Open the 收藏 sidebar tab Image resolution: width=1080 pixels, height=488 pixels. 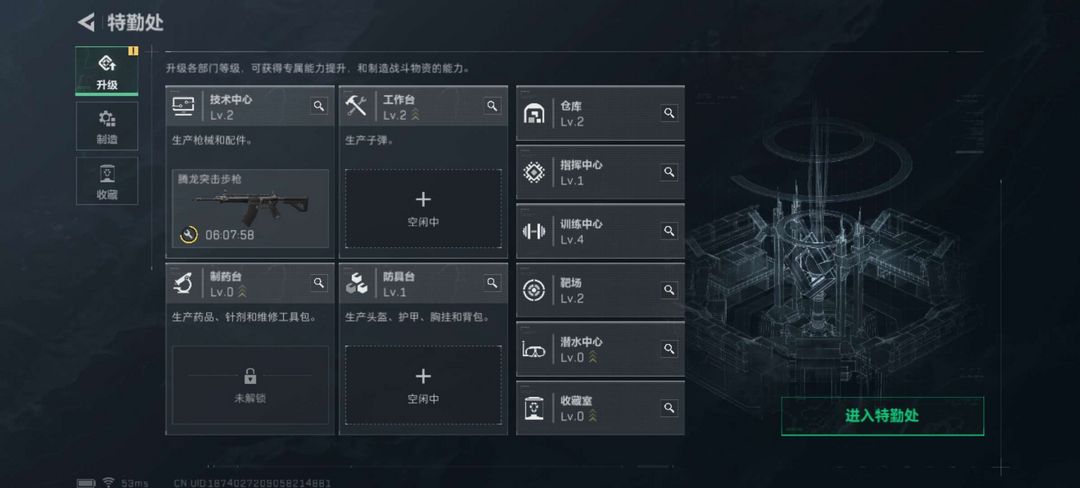pyautogui.click(x=107, y=181)
